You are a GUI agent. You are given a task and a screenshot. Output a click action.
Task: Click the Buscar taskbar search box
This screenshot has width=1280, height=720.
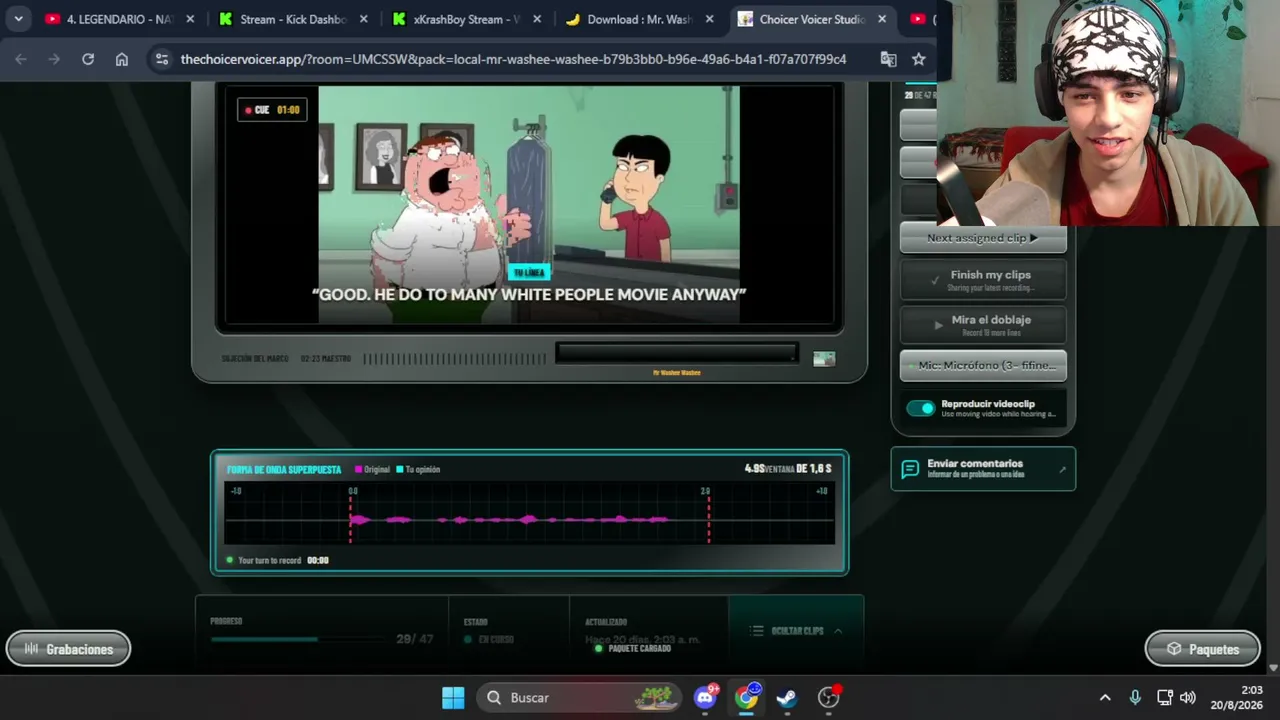pos(578,697)
